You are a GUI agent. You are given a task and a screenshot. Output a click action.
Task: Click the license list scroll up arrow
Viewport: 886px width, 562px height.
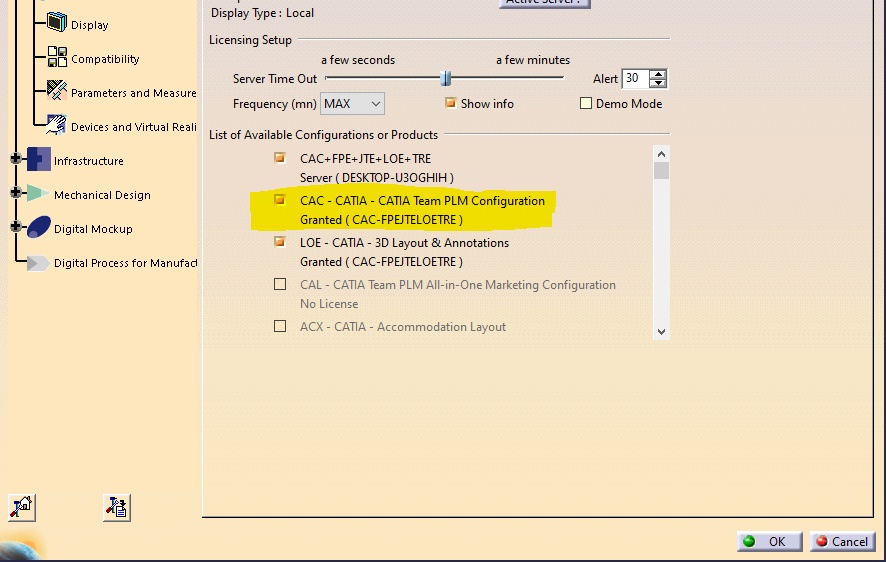pyautogui.click(x=661, y=154)
